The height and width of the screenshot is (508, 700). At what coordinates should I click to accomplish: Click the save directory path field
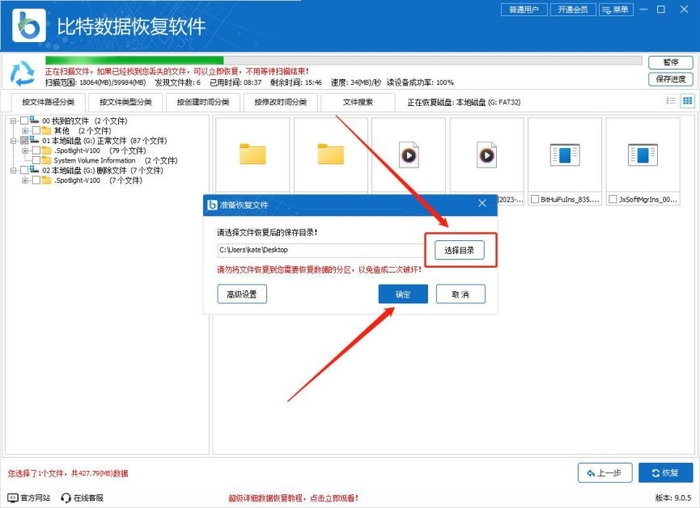pyautogui.click(x=320, y=250)
